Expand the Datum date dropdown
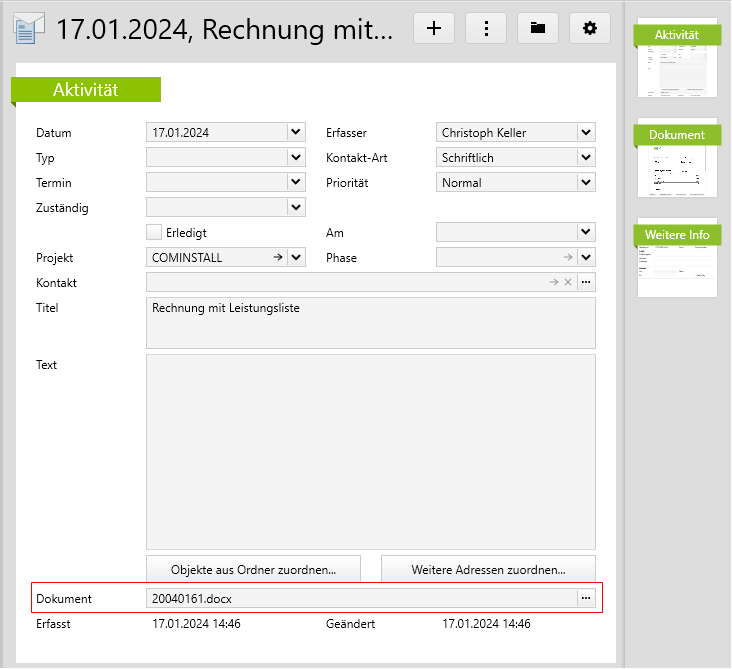The image size is (732, 669). coord(295,132)
